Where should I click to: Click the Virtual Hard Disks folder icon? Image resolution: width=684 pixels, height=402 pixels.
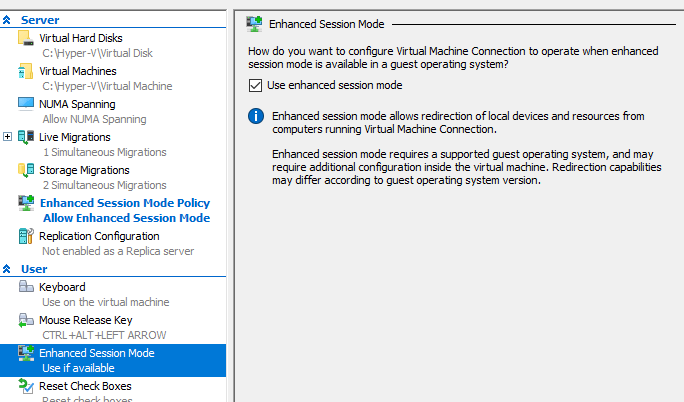click(x=26, y=38)
